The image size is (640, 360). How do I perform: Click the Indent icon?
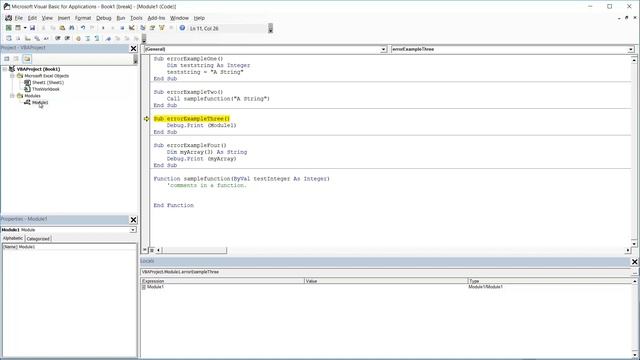point(58,38)
